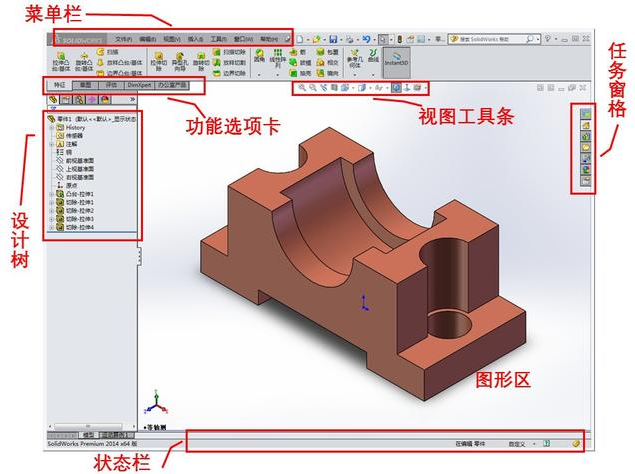Screen dimensions: 635x474
Task: Click the help question icon in the status bar
Action: 546,444
